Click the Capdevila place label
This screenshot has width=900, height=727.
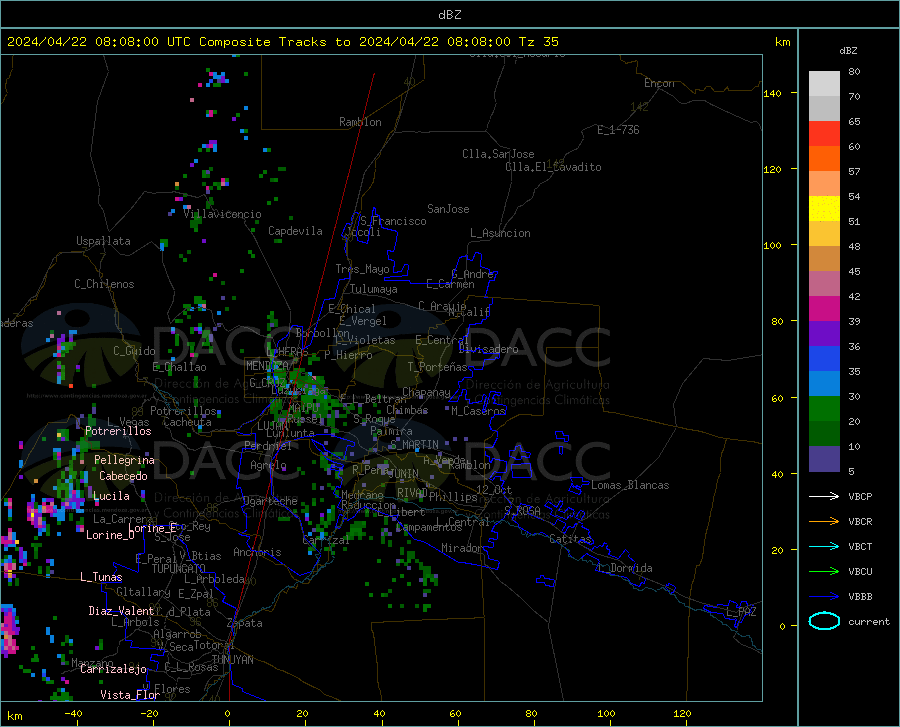[x=295, y=231]
